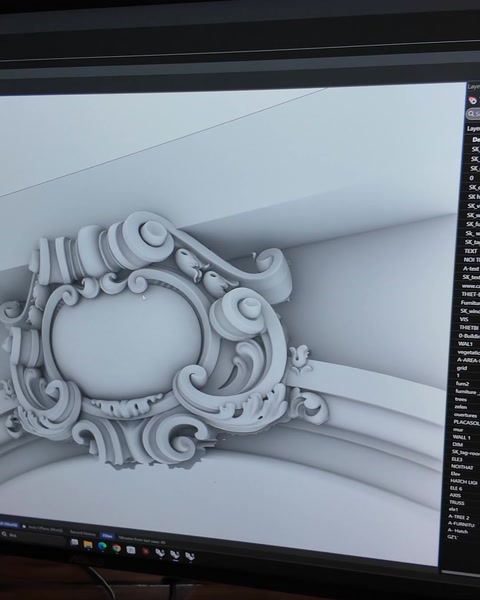Select the zelen layer
Screen dimensions: 480x600
coord(460,407)
